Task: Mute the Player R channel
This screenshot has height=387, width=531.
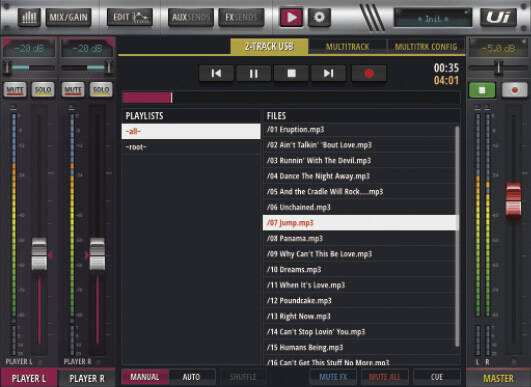Action: tap(73, 90)
